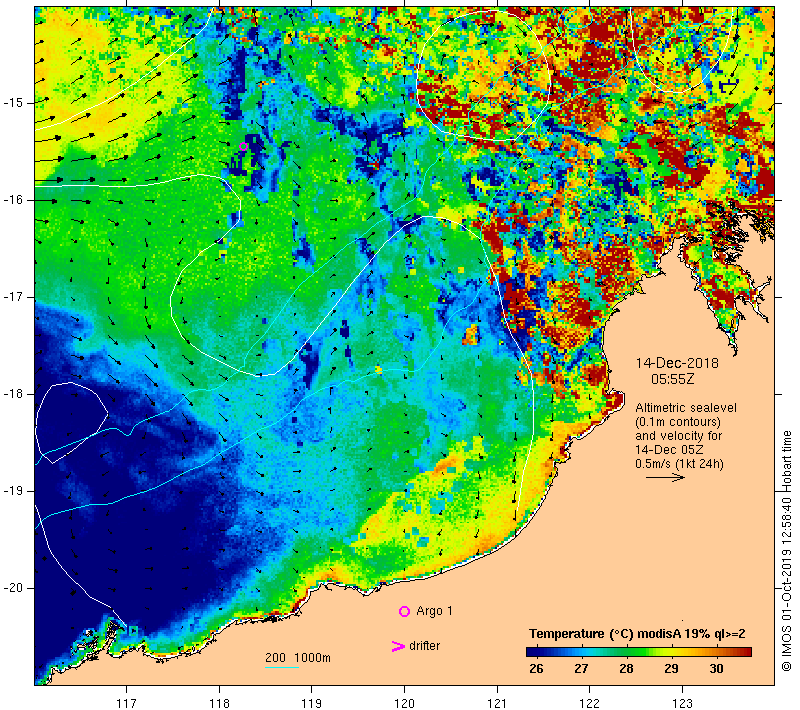Click the color scale label '30'
This screenshot has height=710, width=800.
coord(716,669)
